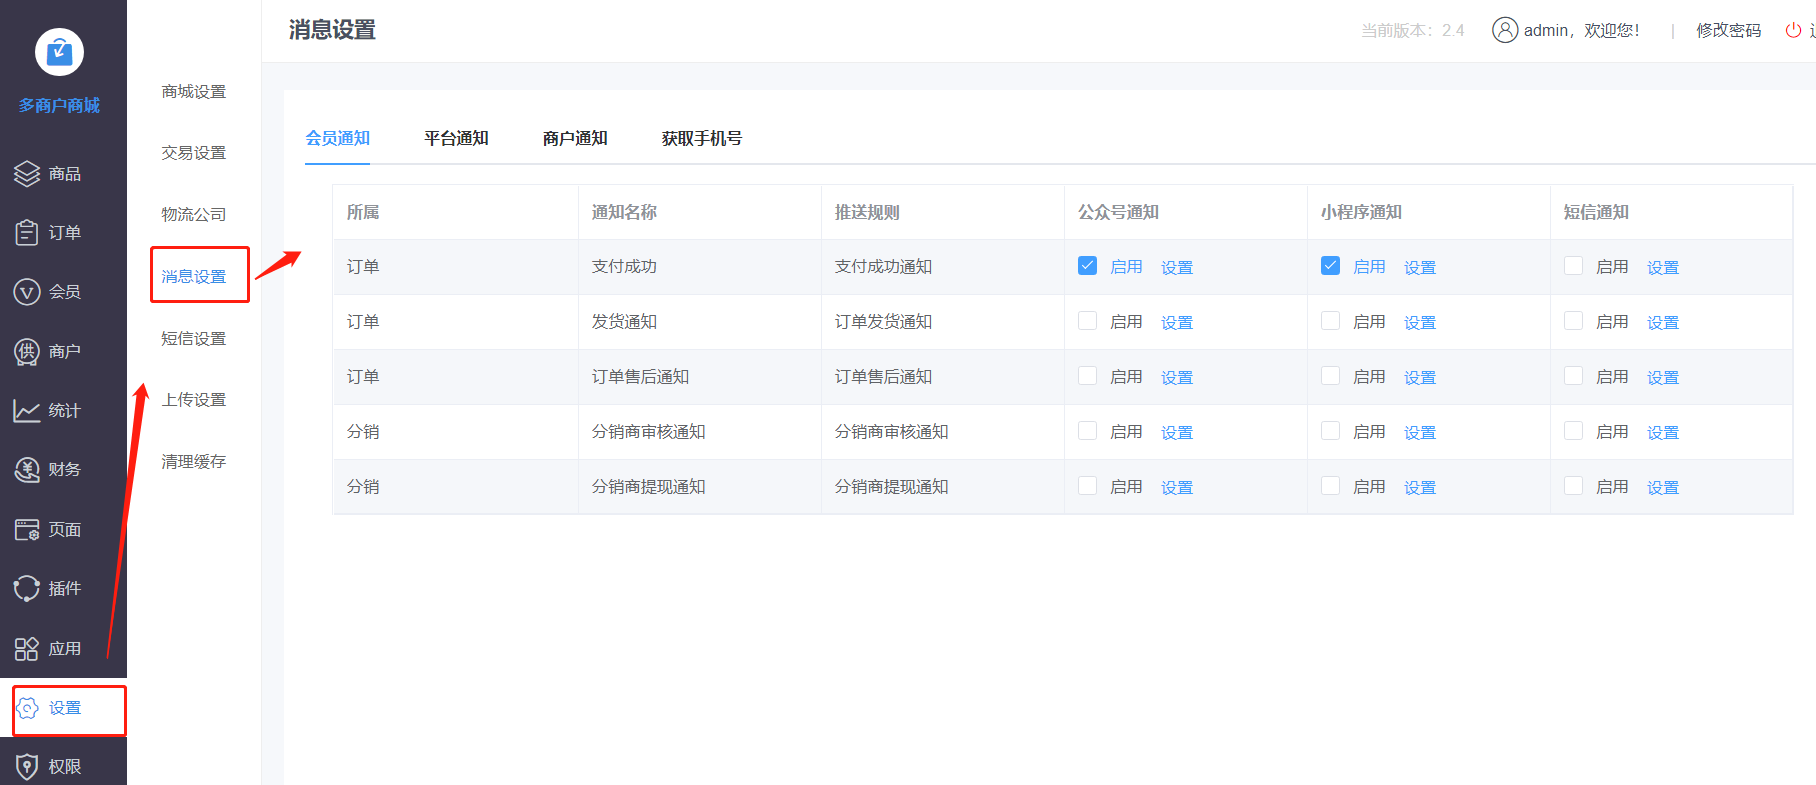Switch to the 获取手机号 tab
The width and height of the screenshot is (1816, 785).
point(702,138)
